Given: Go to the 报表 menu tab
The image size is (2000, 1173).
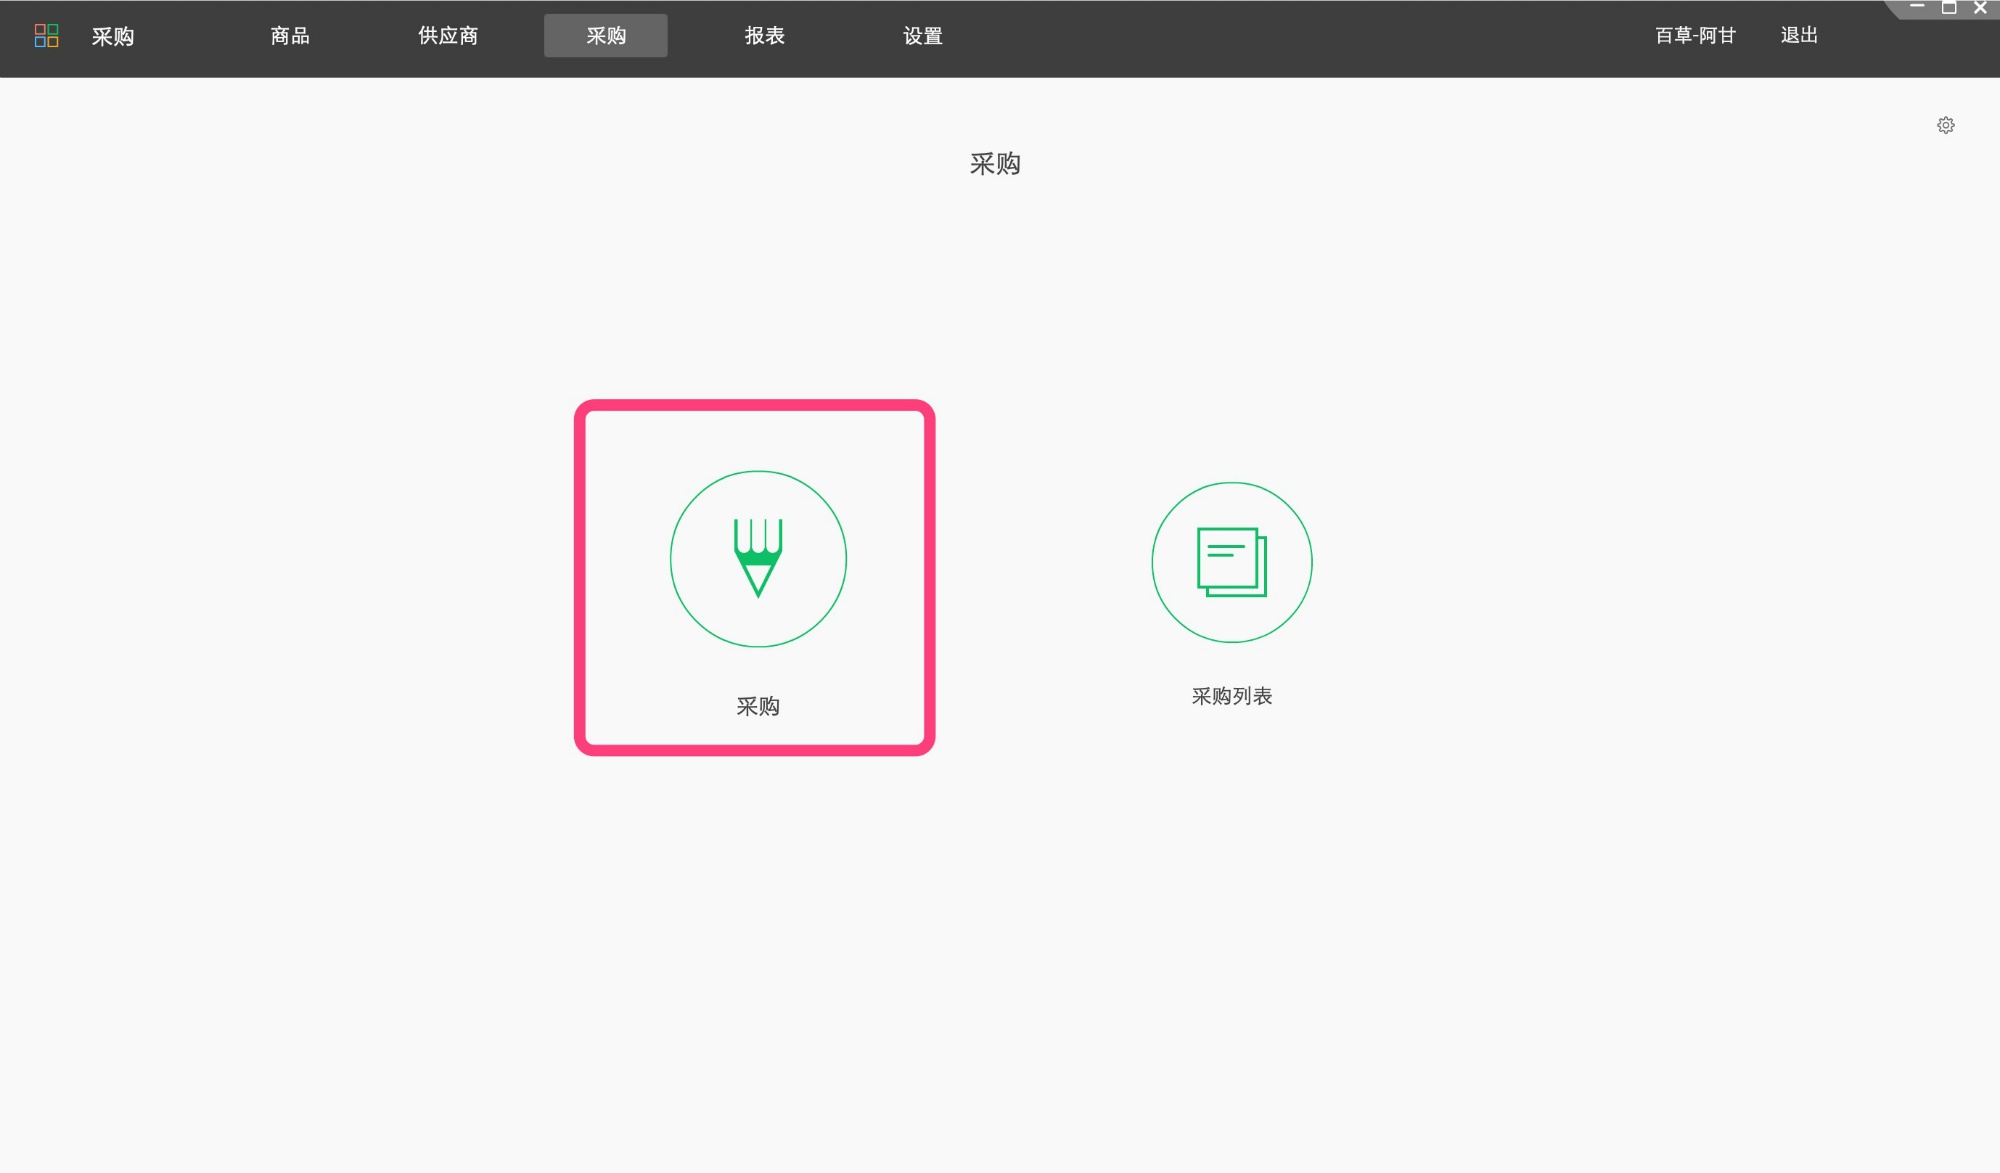Looking at the screenshot, I should [765, 36].
